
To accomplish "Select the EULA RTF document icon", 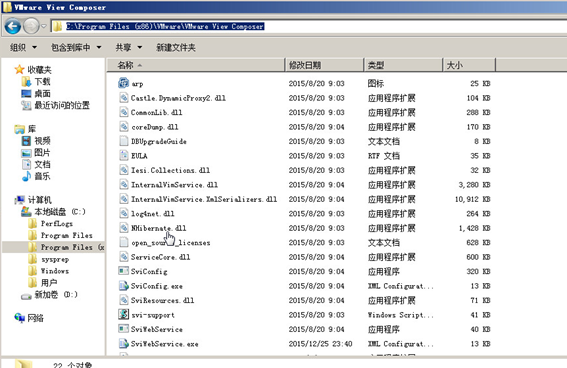I will pos(124,155).
